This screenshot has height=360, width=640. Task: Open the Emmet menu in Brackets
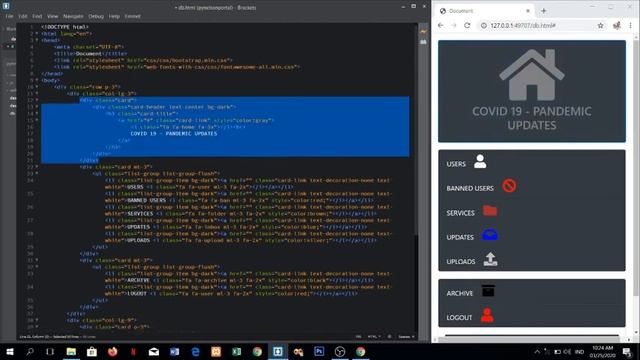pyautogui.click(x=133, y=16)
